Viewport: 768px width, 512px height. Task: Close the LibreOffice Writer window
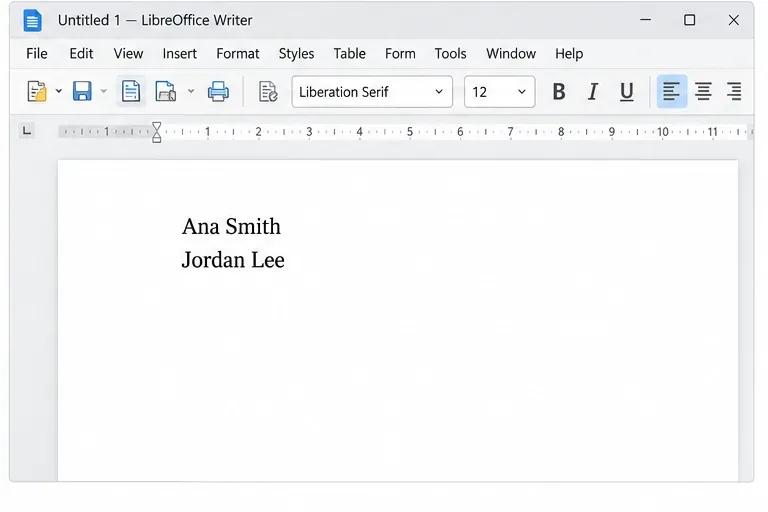tap(733, 20)
